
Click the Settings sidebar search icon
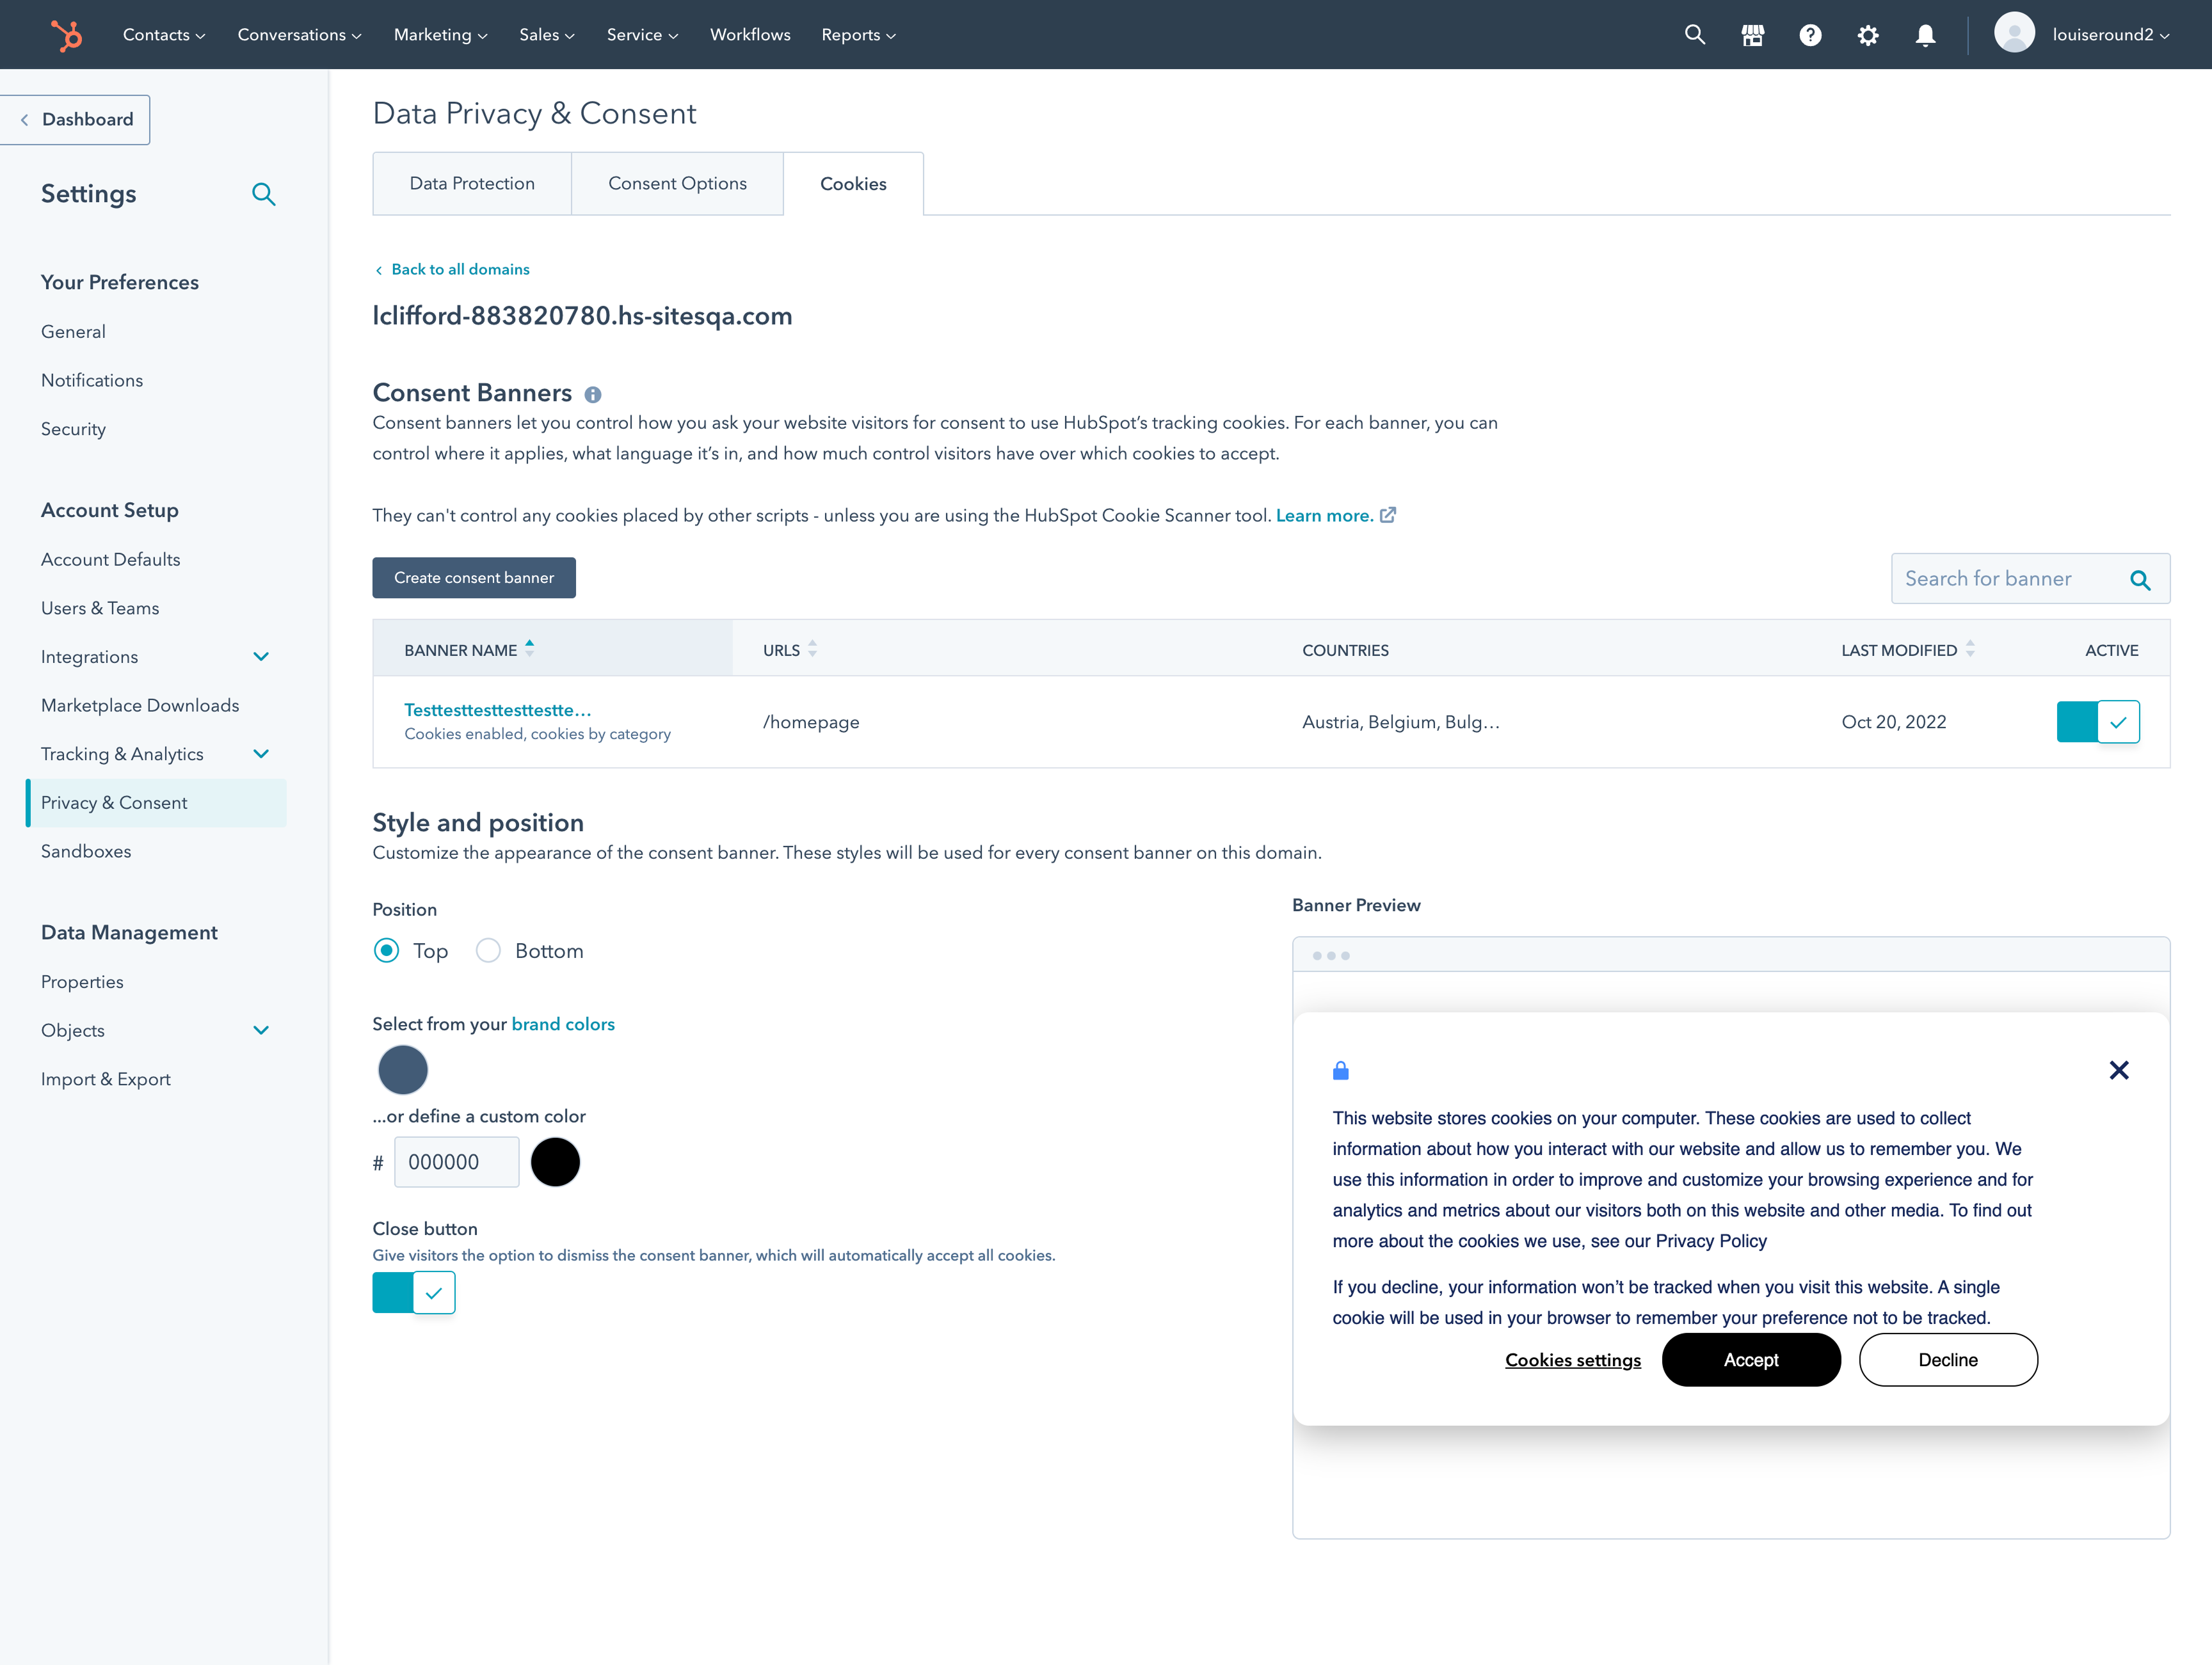click(x=263, y=194)
